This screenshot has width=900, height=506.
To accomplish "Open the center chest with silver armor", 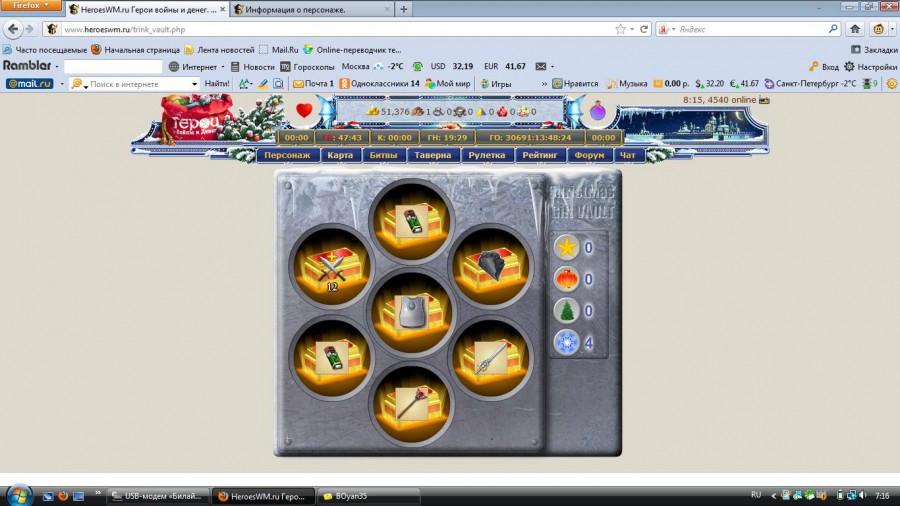I will [x=410, y=310].
